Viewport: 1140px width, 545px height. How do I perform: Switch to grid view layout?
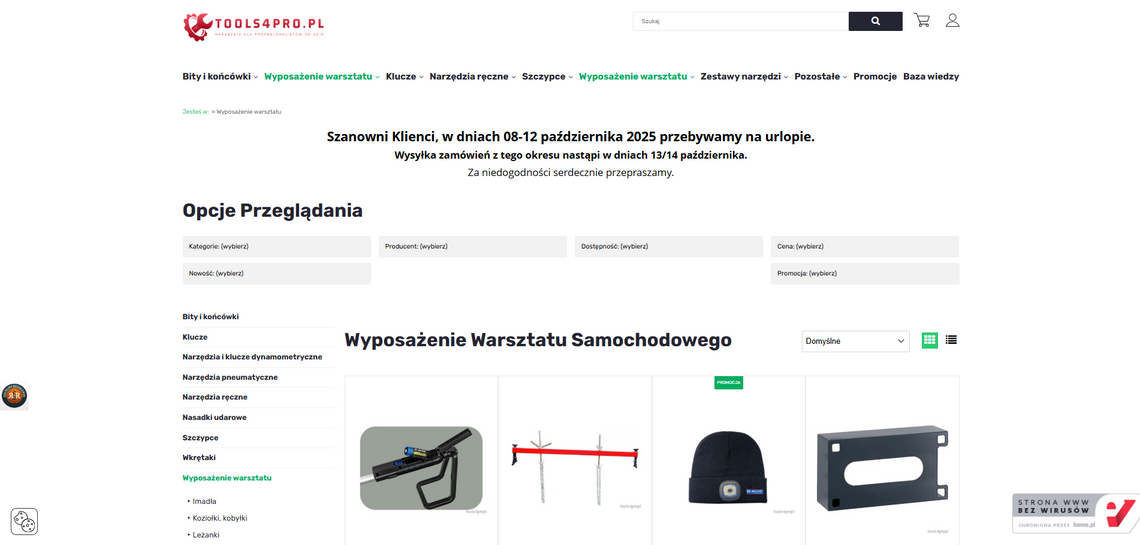point(930,340)
